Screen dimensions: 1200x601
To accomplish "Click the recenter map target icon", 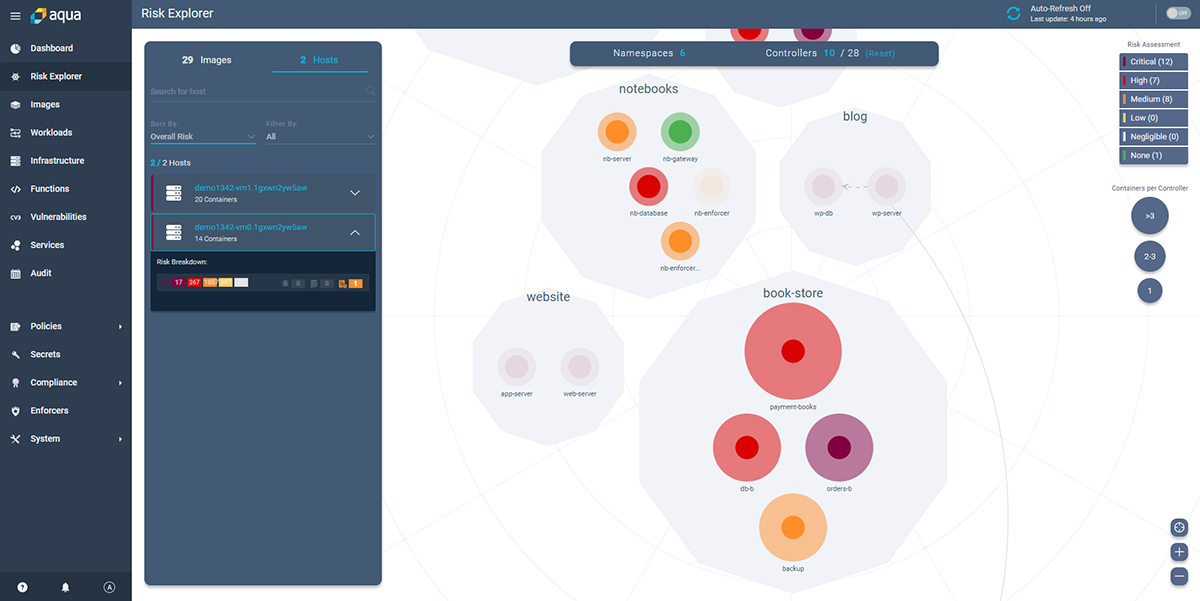I will (1179, 528).
